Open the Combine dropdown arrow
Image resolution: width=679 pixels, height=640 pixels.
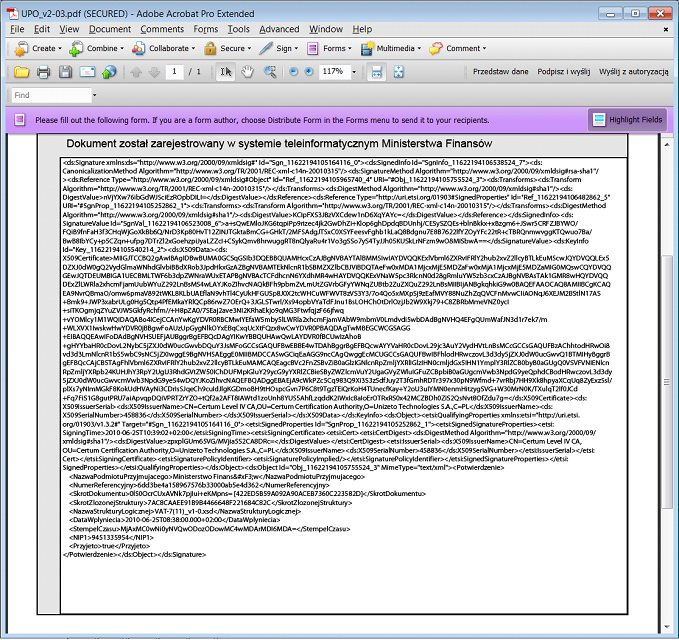(122, 48)
